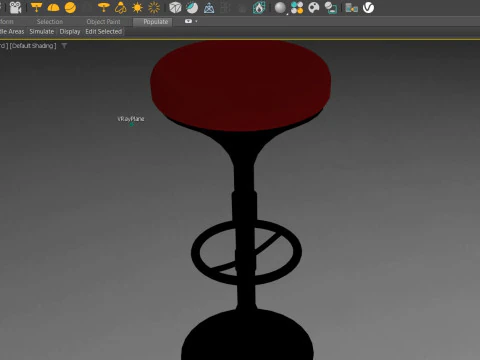This screenshot has height=360, width=480.
Task: Click the green VRayPlane helper dot
Action: (x=132, y=125)
